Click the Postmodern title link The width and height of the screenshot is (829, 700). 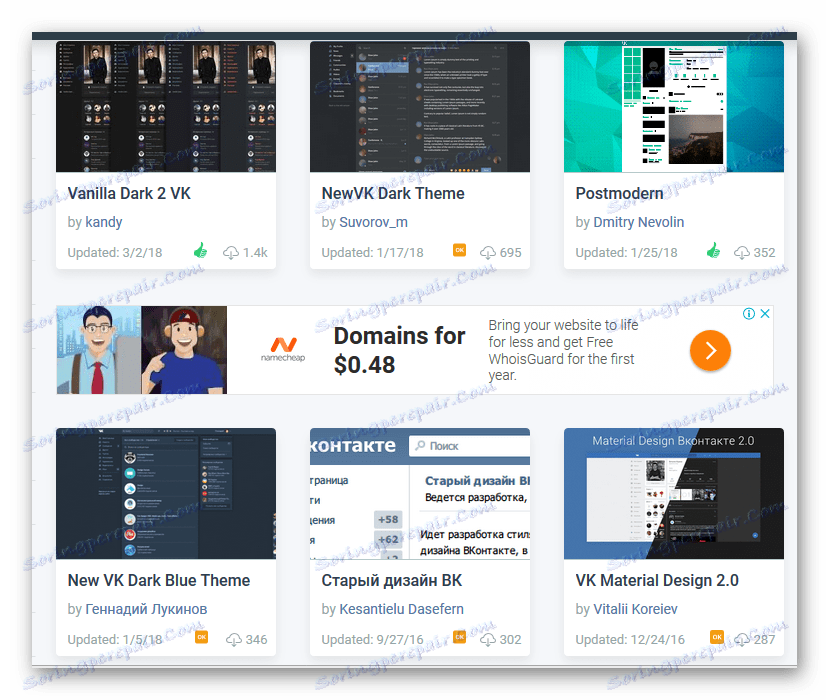coord(619,194)
